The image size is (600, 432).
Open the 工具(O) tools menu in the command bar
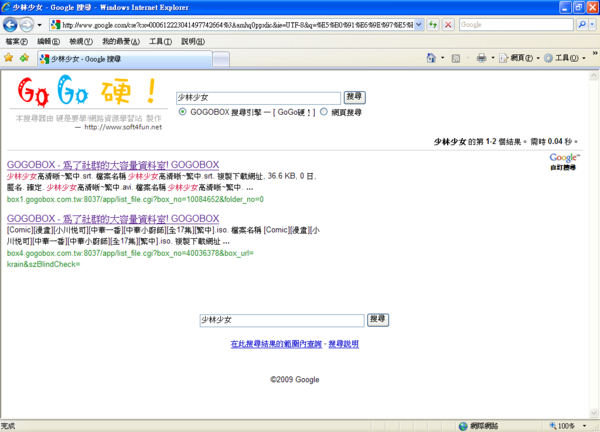click(564, 58)
